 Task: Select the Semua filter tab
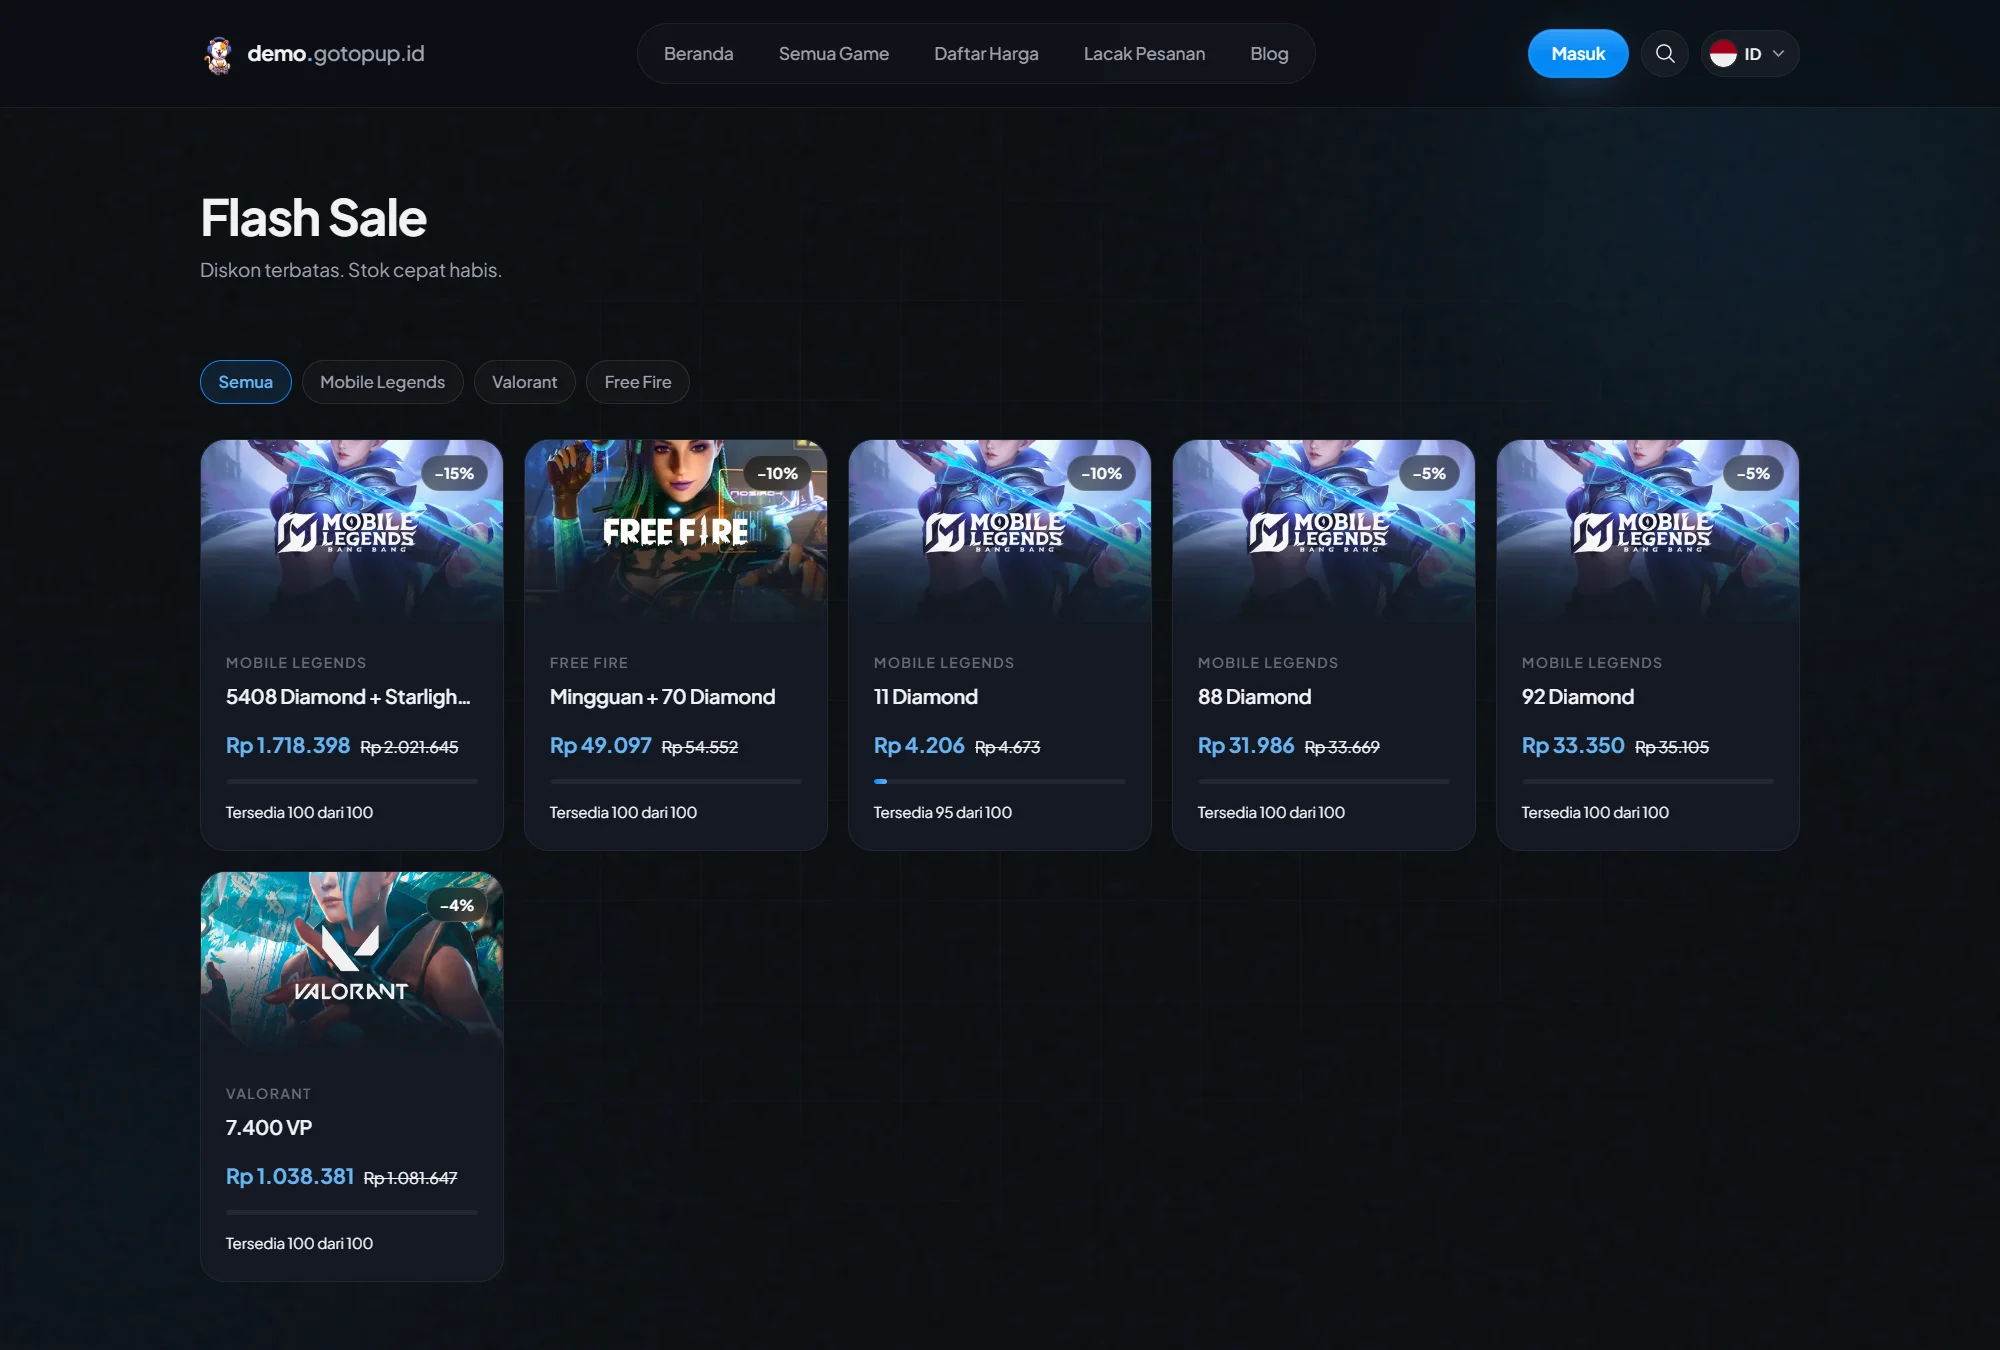246,382
